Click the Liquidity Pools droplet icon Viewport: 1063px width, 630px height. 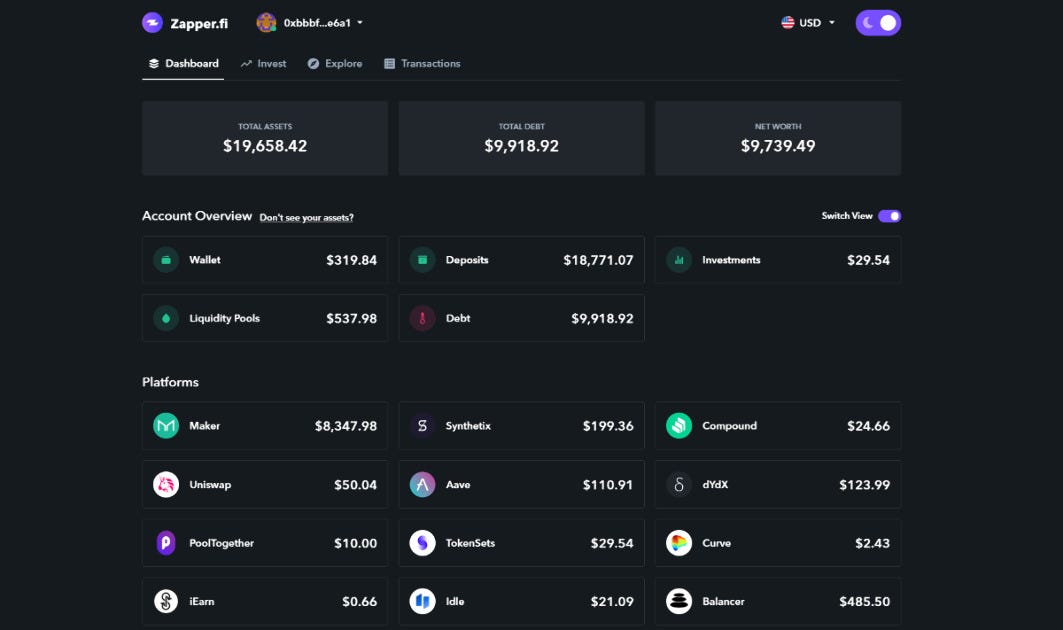coord(166,318)
